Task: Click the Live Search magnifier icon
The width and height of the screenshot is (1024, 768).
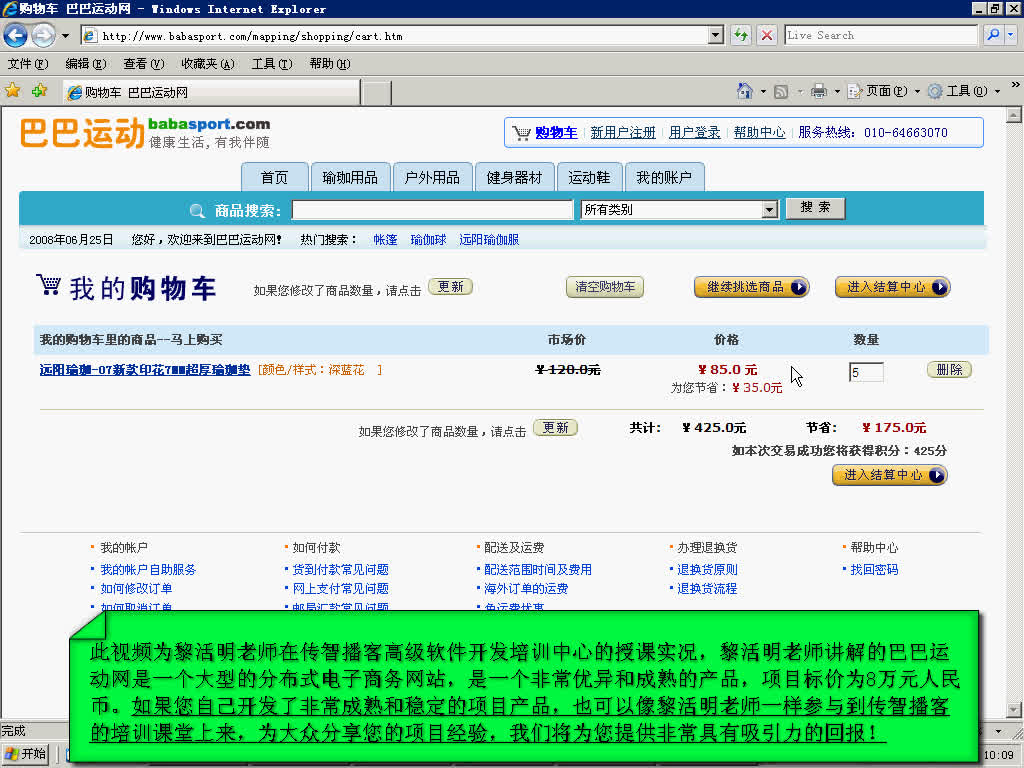Action: [x=994, y=34]
